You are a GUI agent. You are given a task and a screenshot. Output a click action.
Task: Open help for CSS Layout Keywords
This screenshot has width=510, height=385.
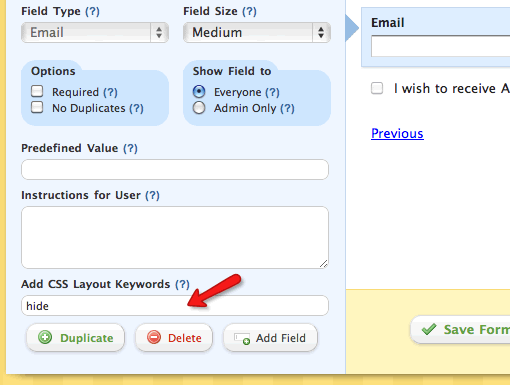click(x=182, y=284)
